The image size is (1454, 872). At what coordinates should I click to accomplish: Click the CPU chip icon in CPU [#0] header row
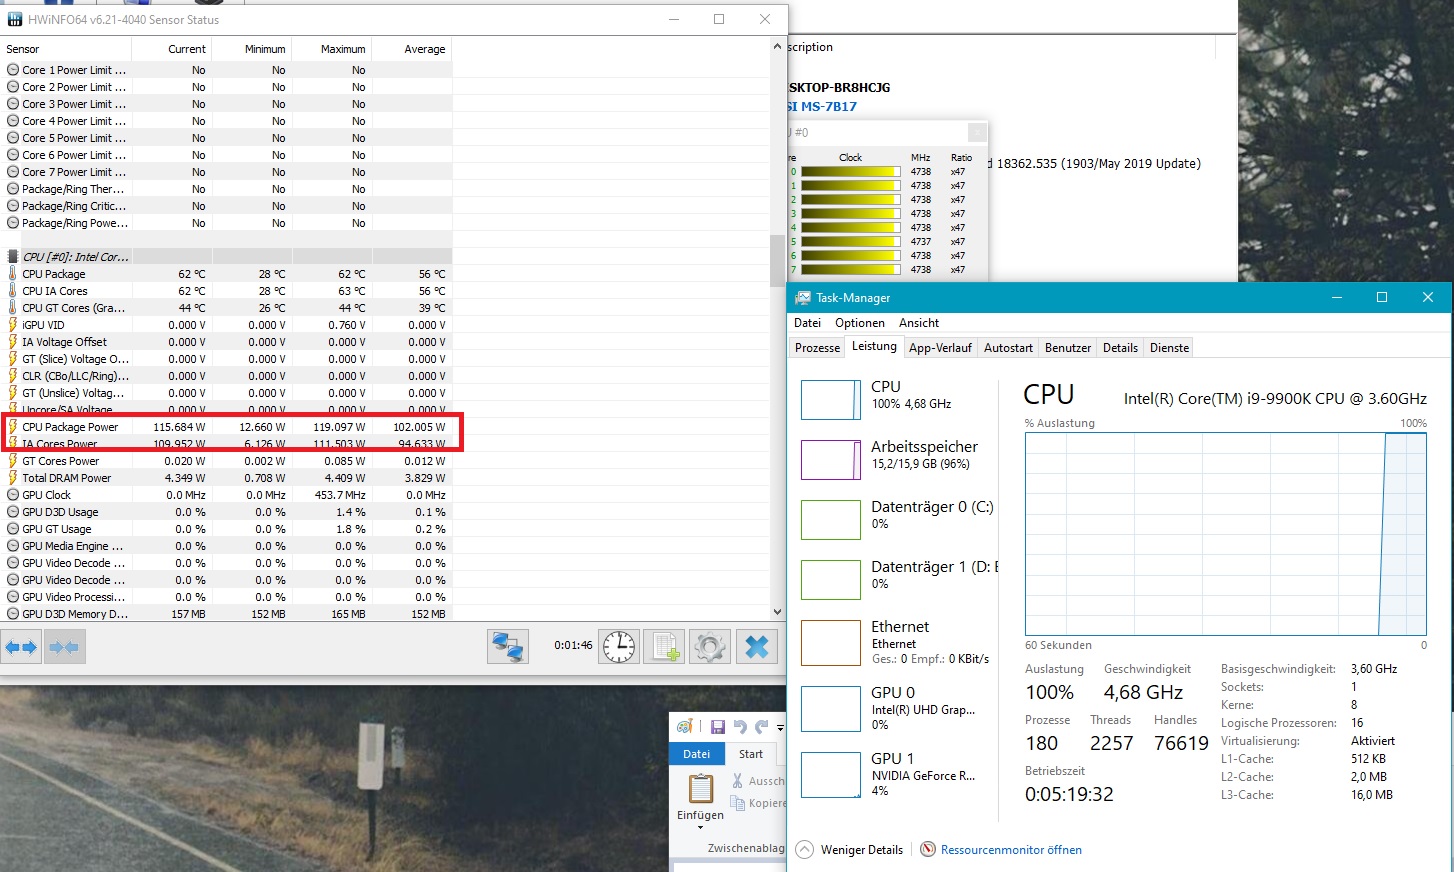click(x=12, y=257)
